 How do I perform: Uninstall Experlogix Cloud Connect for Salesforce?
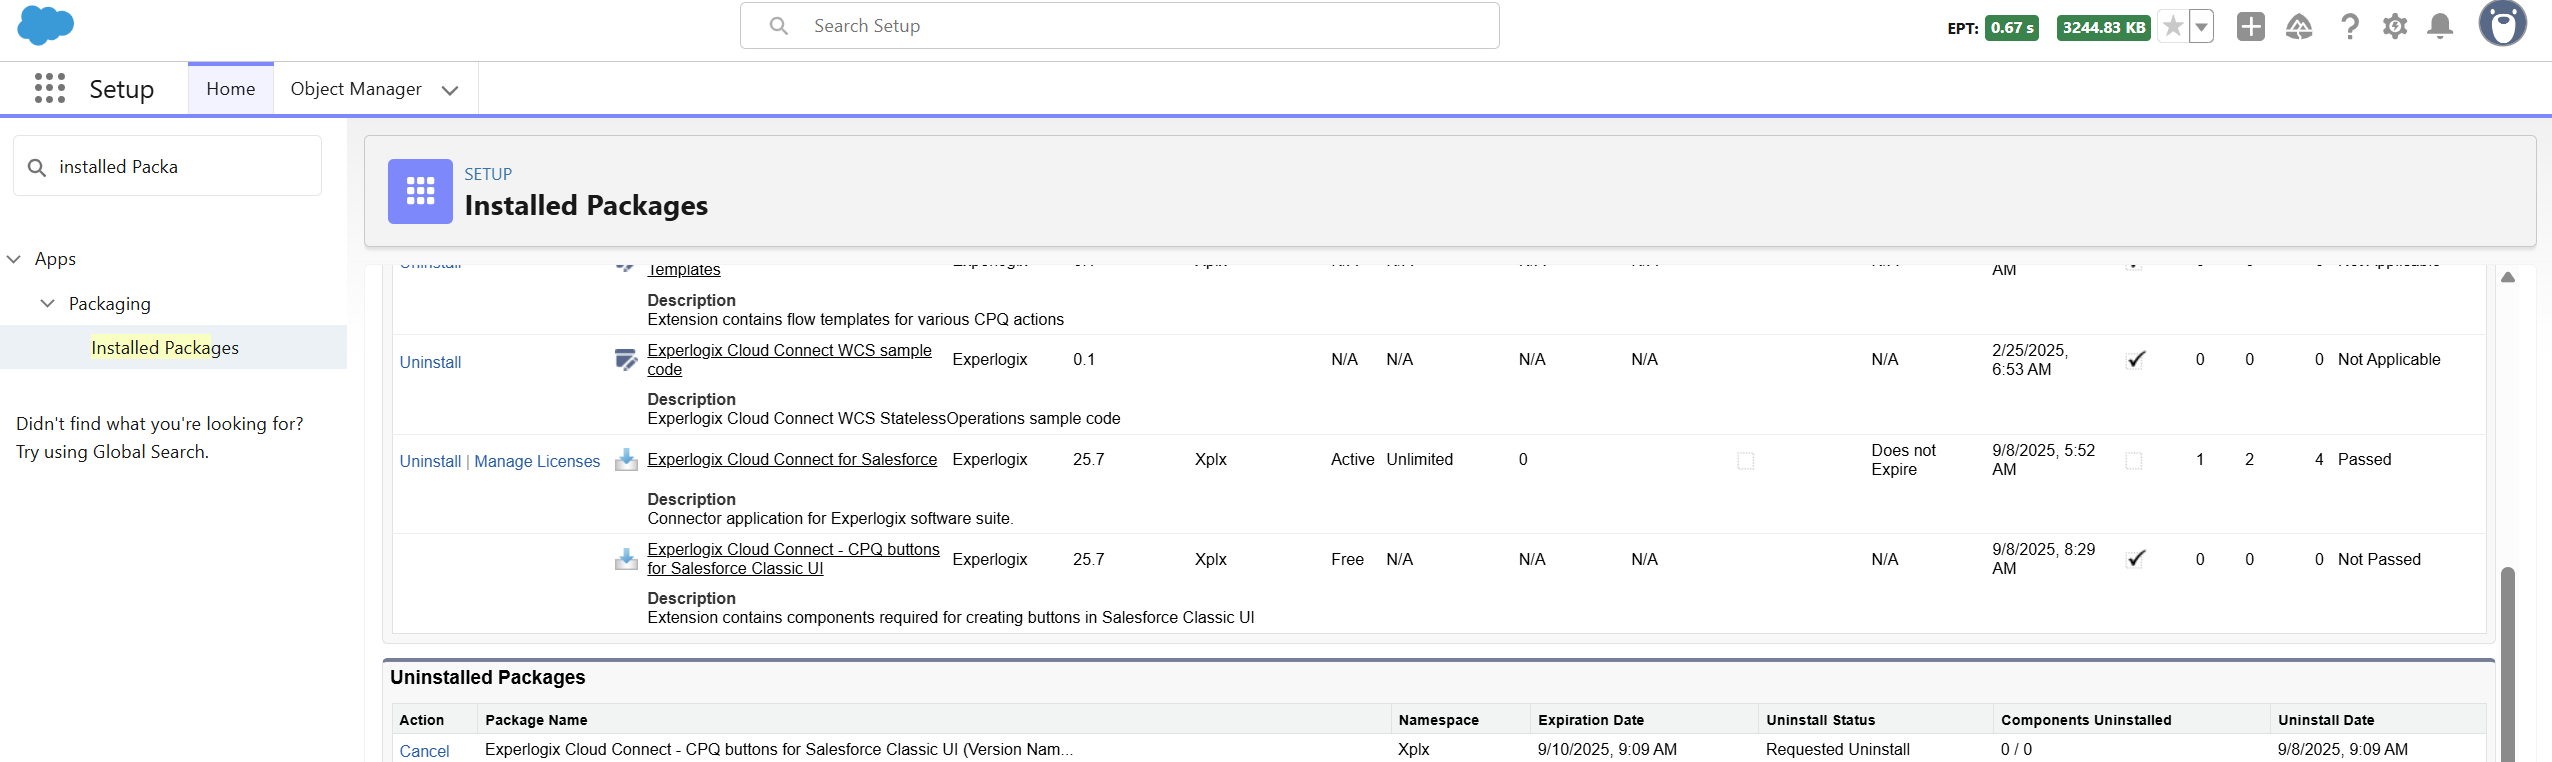(430, 461)
